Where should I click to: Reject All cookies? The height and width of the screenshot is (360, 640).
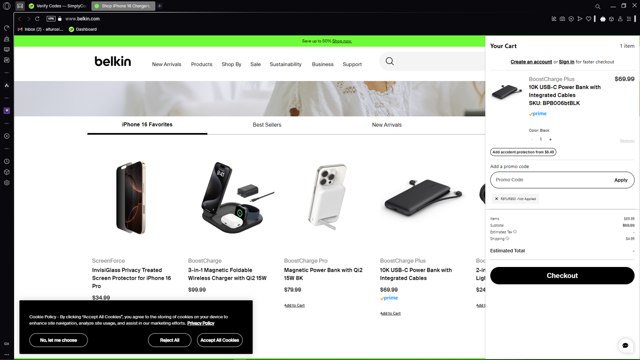169,340
